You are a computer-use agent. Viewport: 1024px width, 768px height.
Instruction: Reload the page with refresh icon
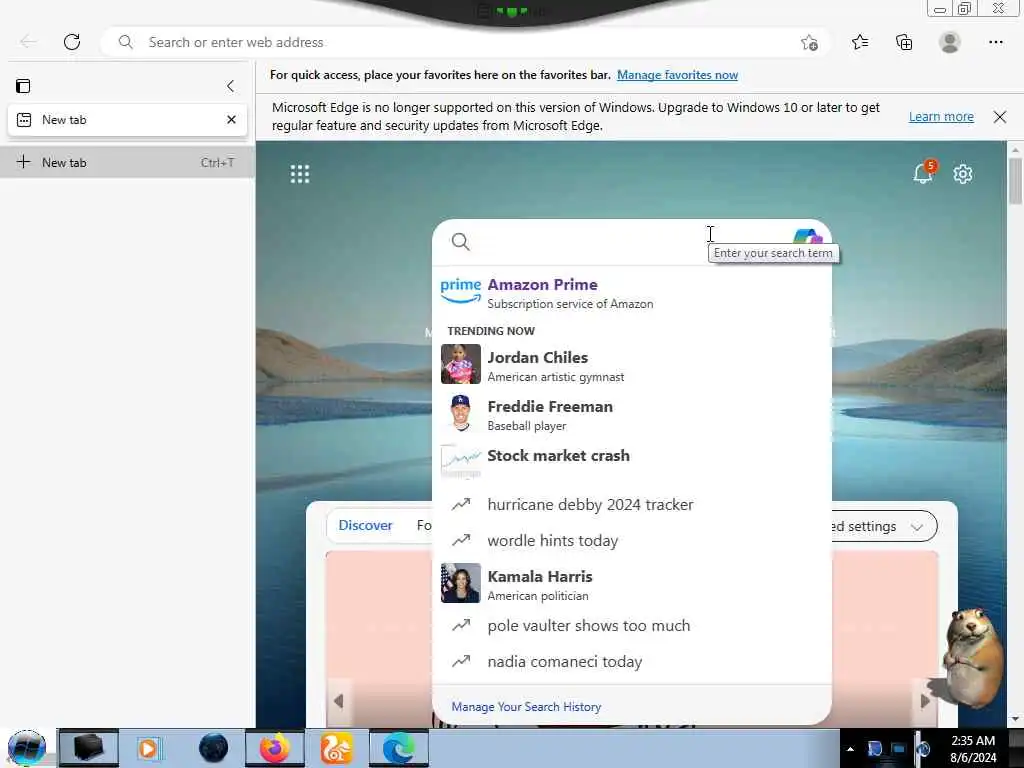pyautogui.click(x=72, y=42)
